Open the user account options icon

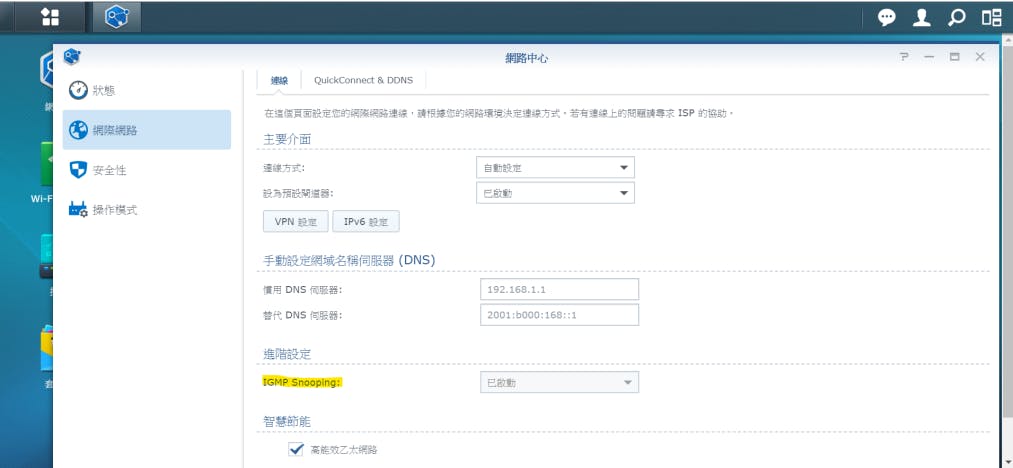[x=921, y=17]
